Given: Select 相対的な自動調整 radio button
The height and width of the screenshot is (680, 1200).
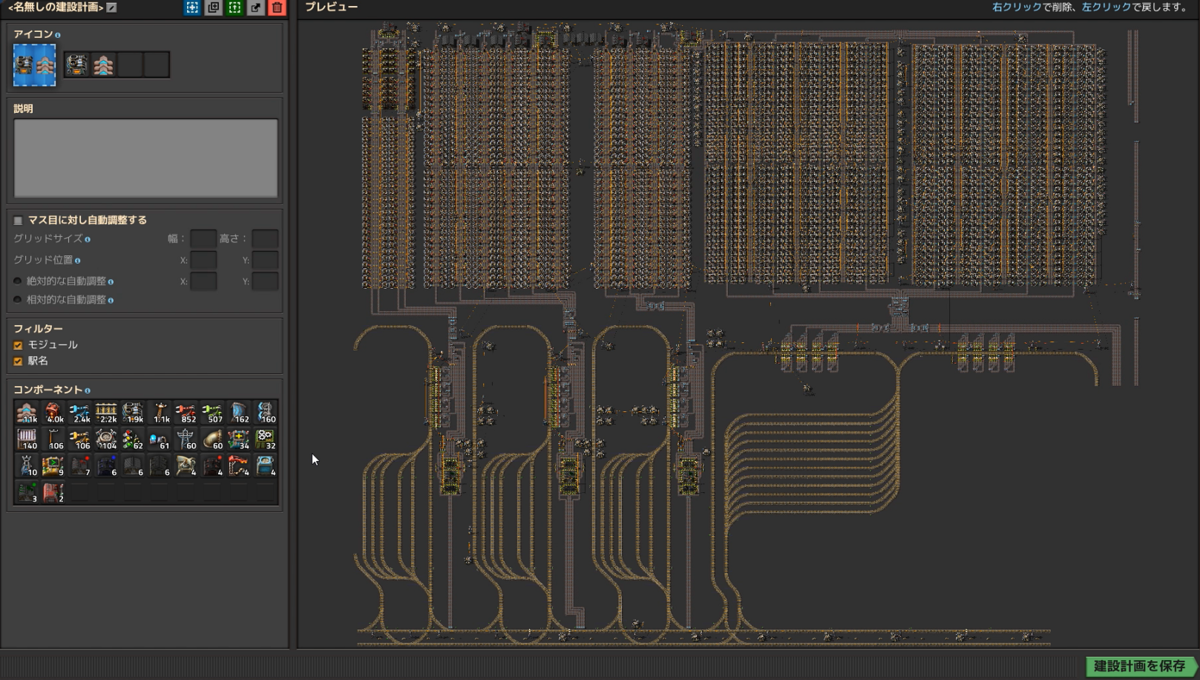Looking at the screenshot, I should pyautogui.click(x=18, y=299).
